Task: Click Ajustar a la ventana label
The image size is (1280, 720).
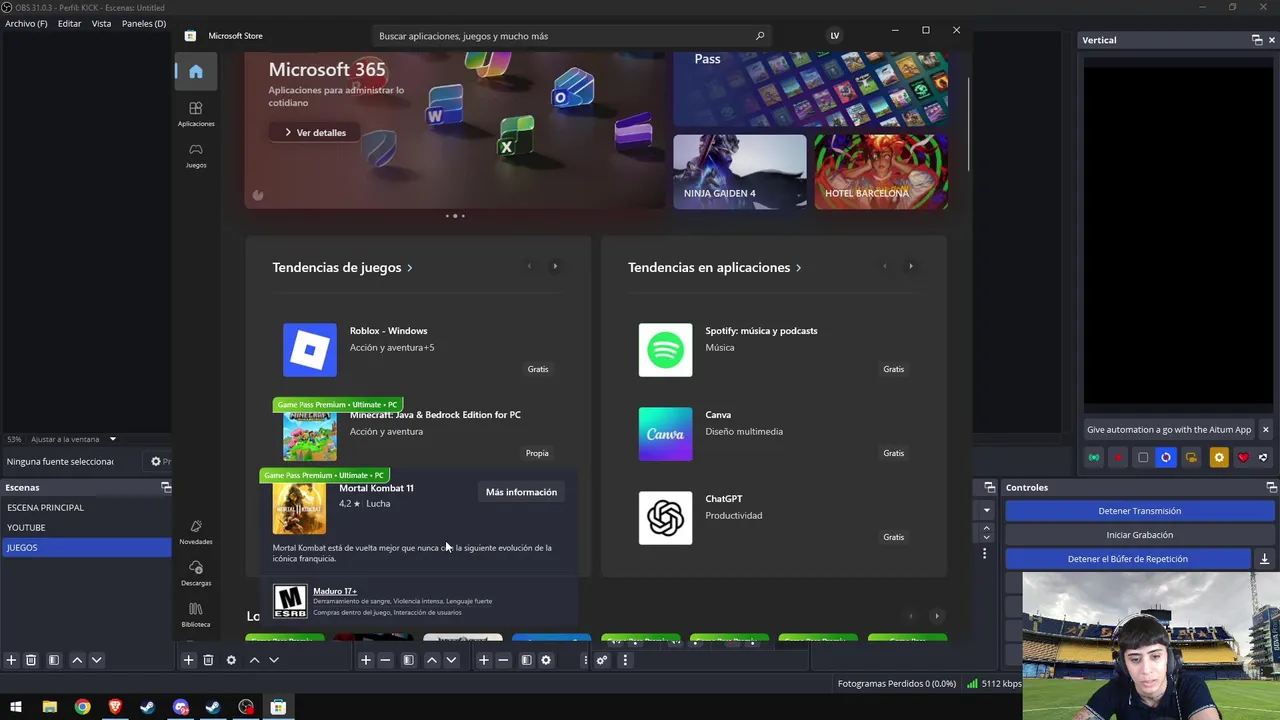Action: click(65, 439)
